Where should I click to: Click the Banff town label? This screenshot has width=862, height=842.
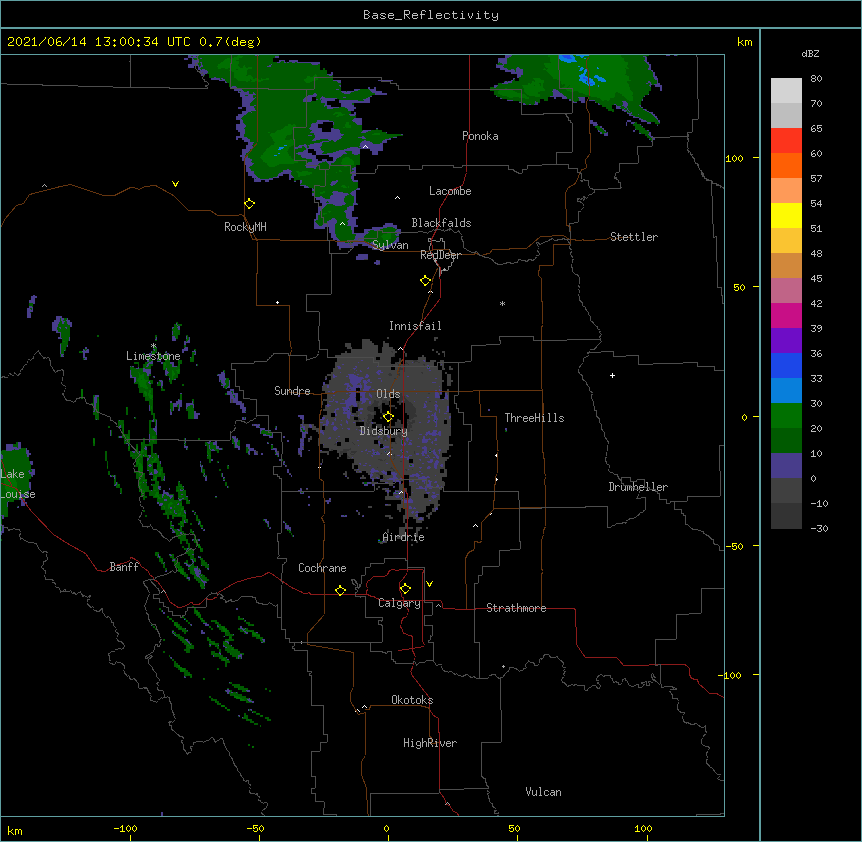pyautogui.click(x=124, y=567)
